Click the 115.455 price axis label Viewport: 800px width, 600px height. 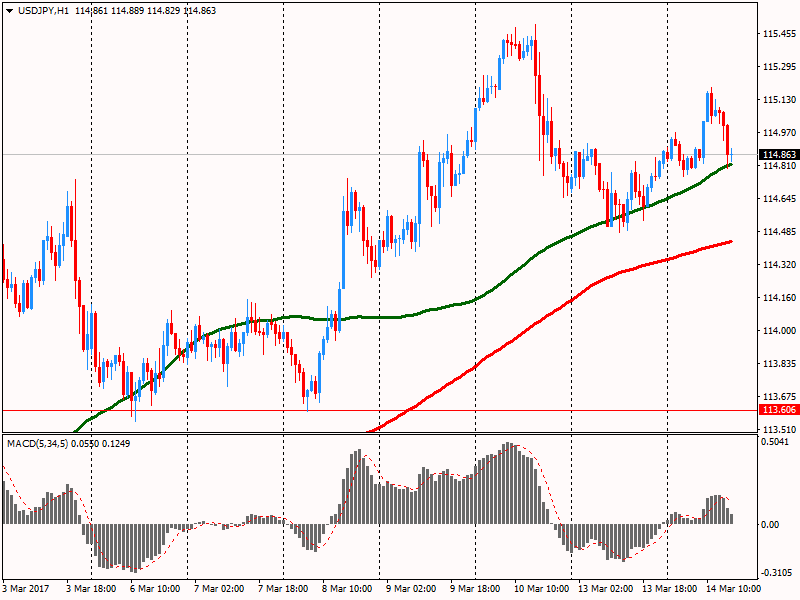(779, 34)
